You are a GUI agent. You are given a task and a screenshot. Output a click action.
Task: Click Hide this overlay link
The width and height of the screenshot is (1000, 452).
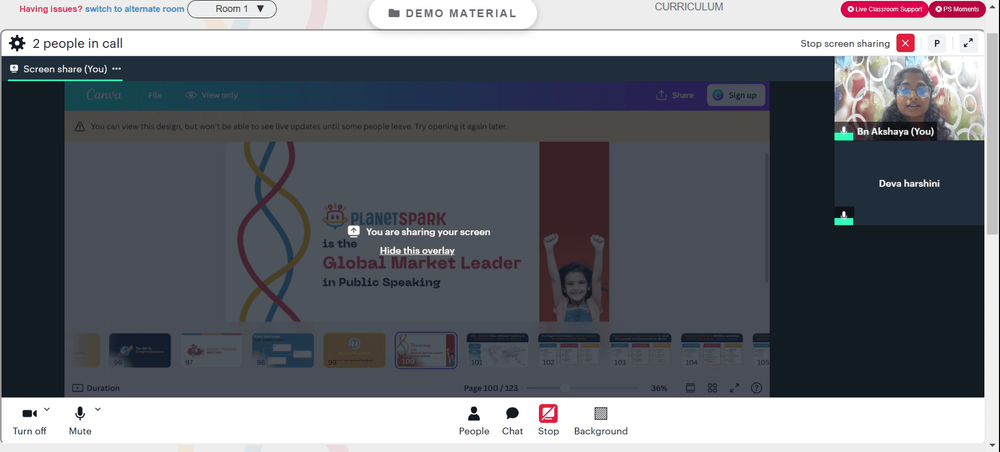click(x=417, y=251)
